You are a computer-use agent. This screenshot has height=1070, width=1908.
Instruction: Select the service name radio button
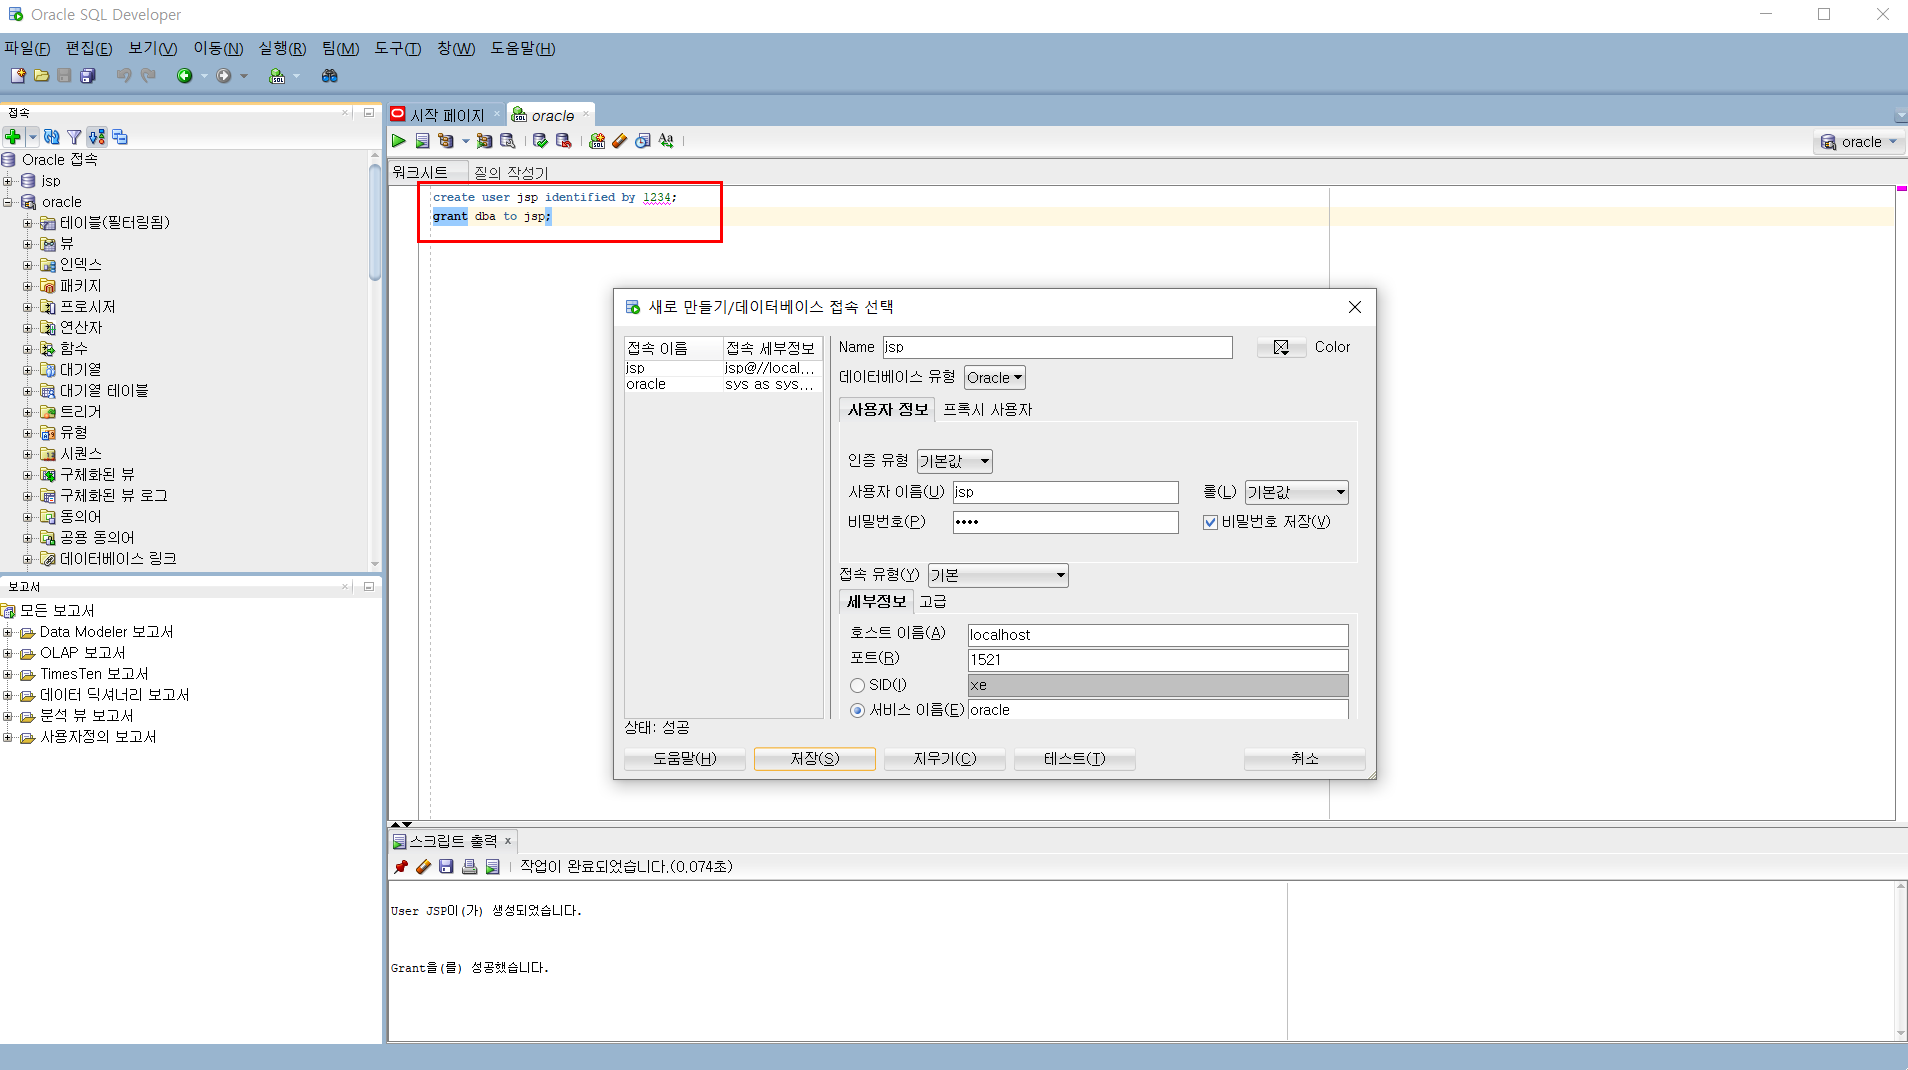click(x=857, y=710)
